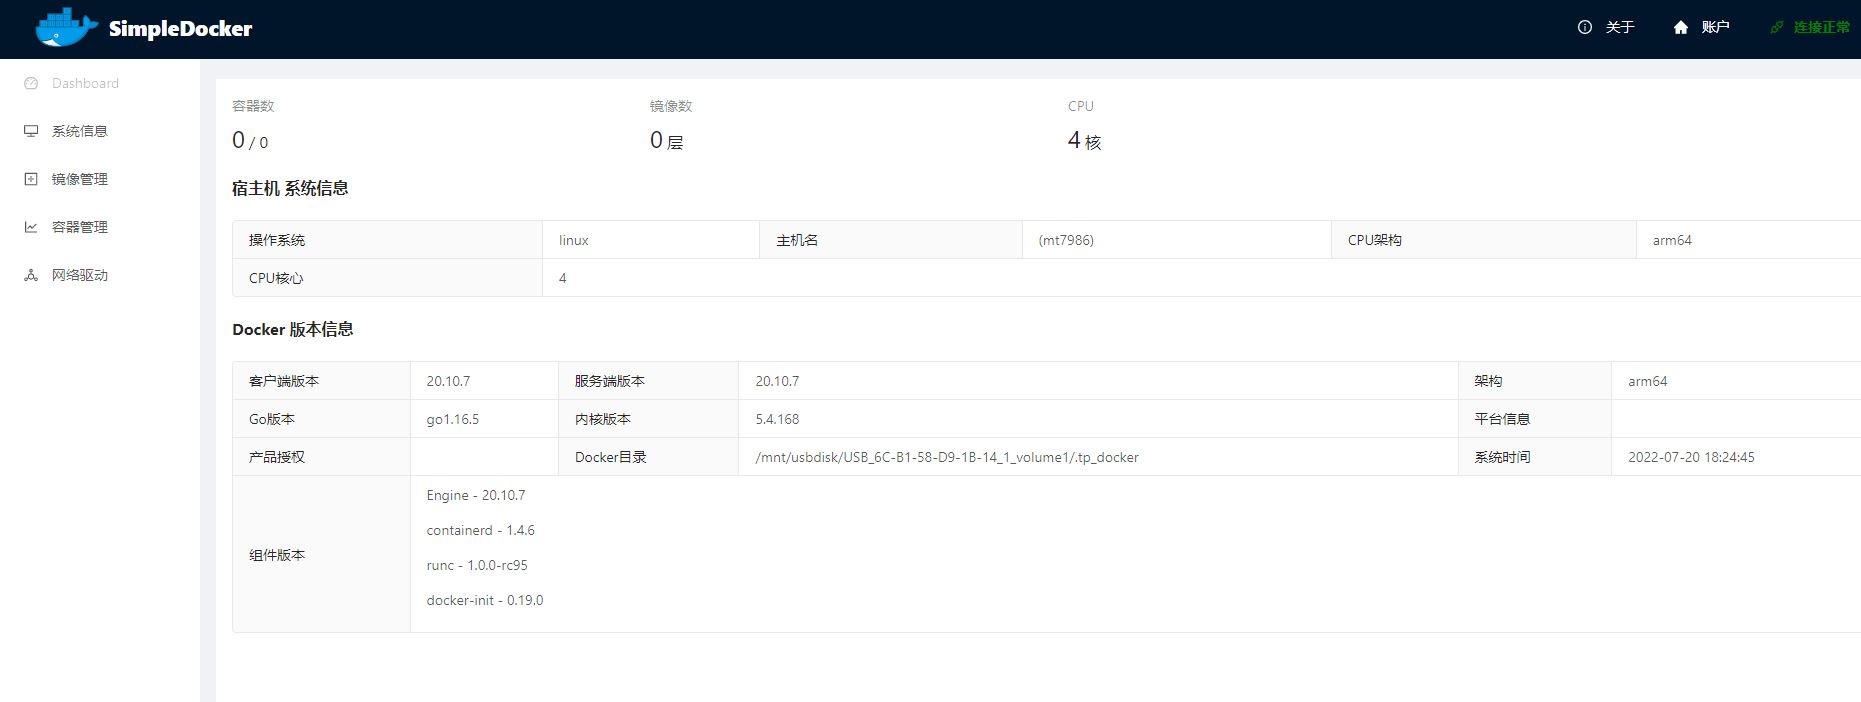Click the (mt7986) hostname value
Viewport: 1861px width, 702px height.
tap(1066, 240)
